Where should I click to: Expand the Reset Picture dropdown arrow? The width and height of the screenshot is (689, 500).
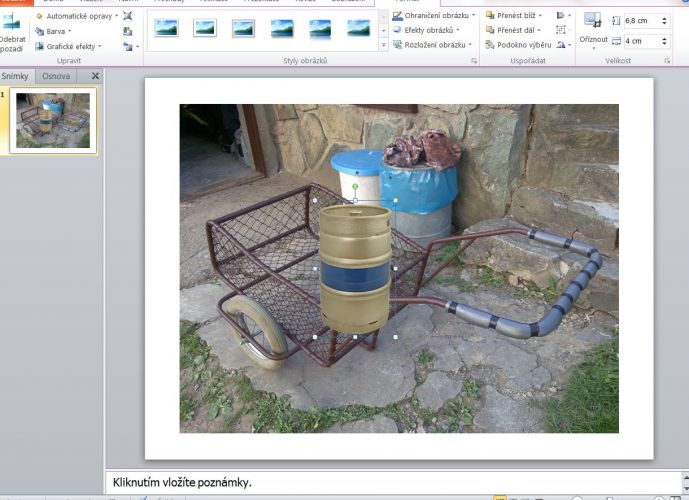138,46
